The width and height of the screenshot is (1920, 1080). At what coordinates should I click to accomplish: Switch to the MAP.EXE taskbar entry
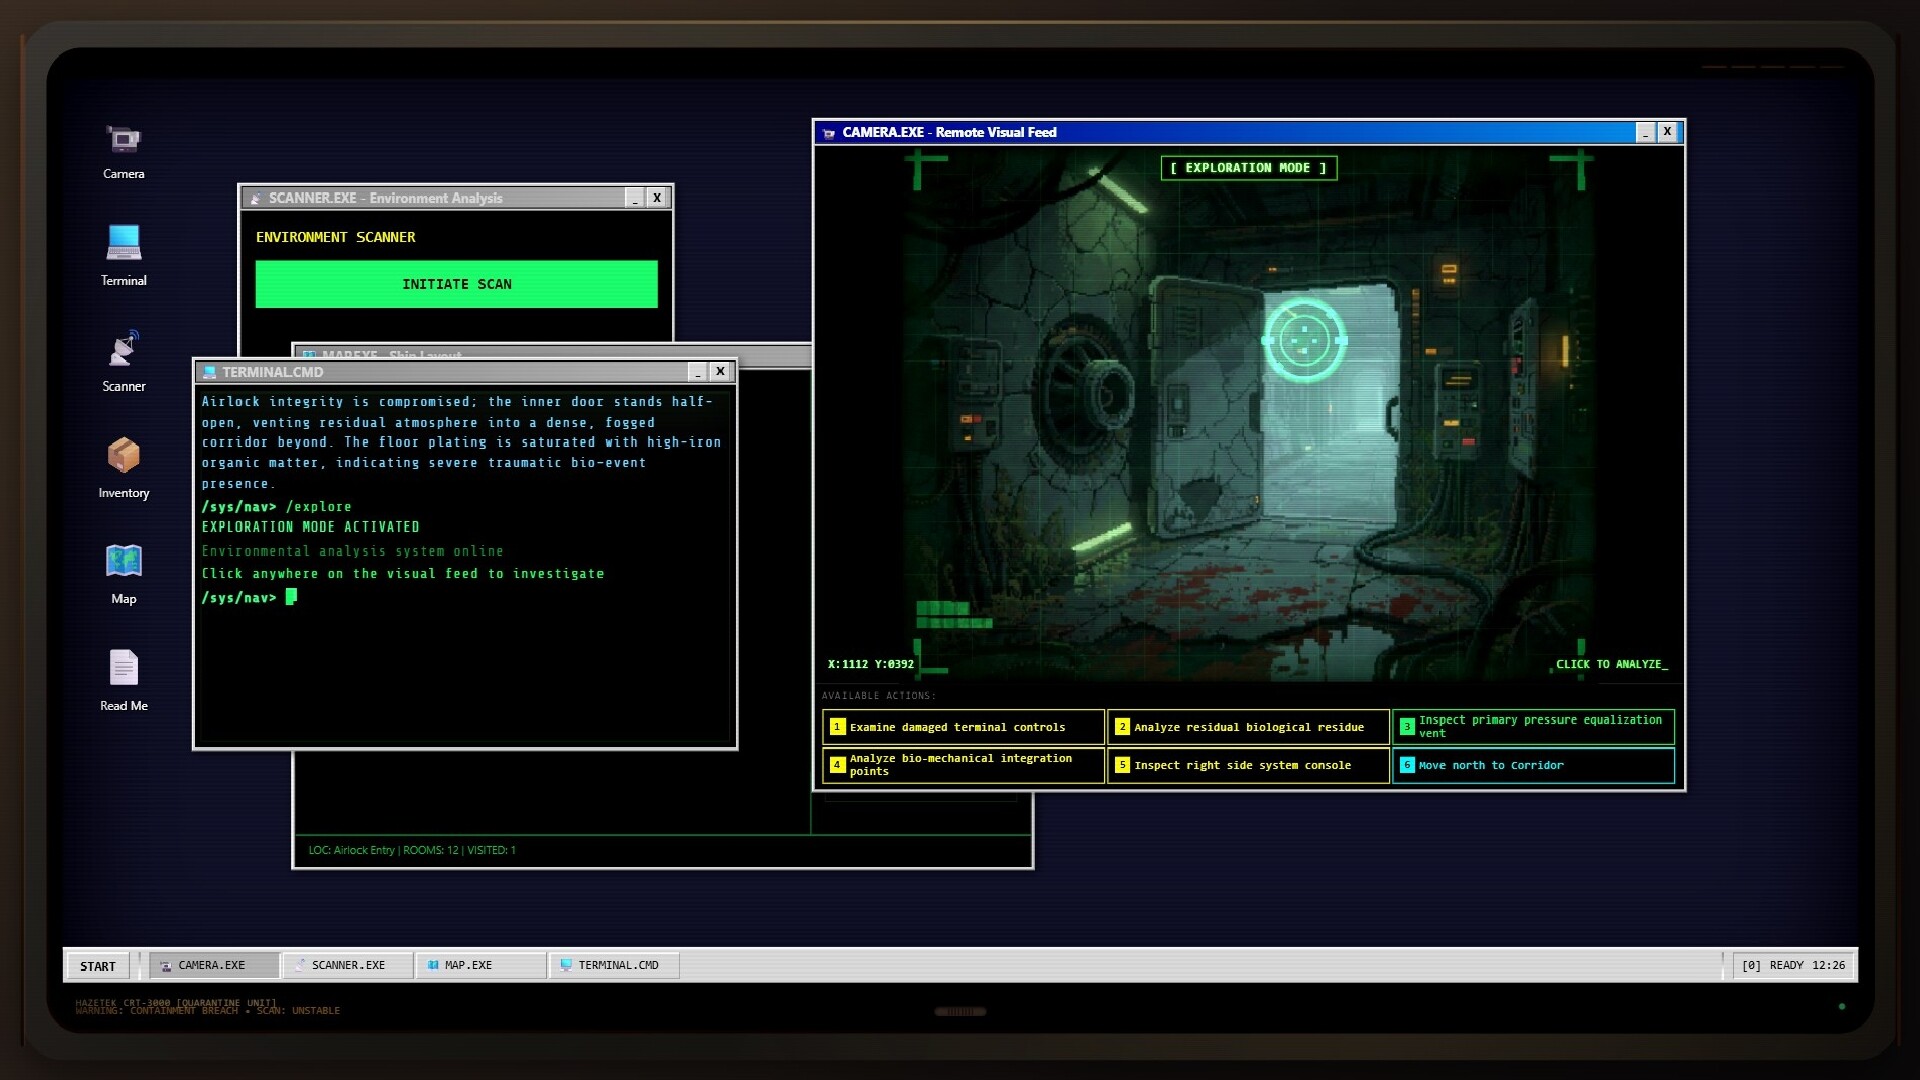point(480,965)
